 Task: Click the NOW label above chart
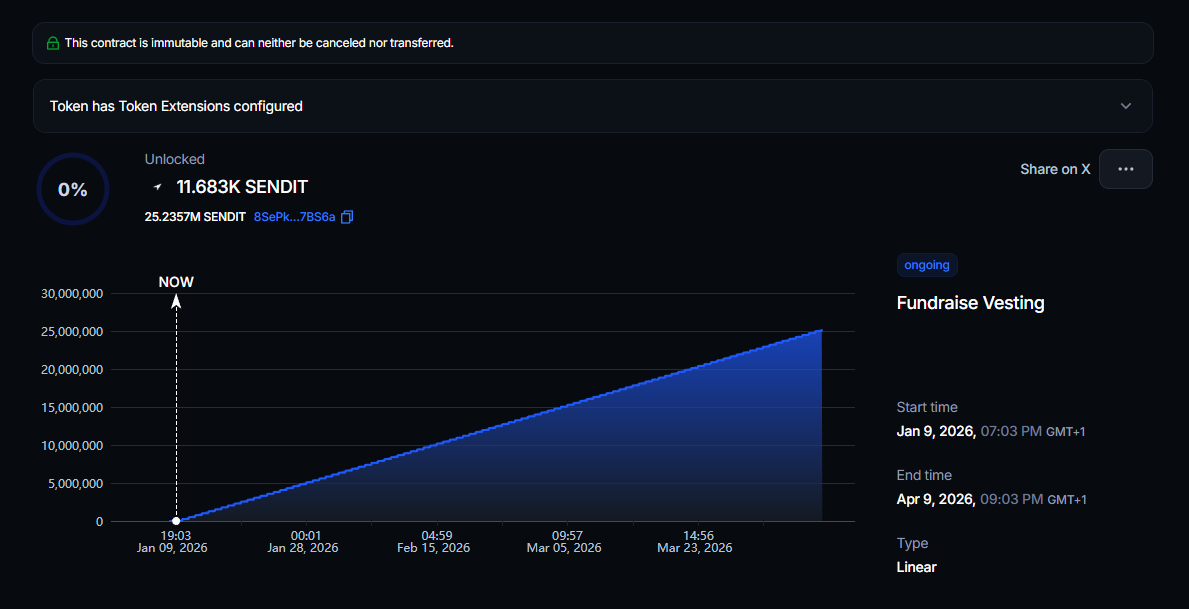[x=176, y=282]
